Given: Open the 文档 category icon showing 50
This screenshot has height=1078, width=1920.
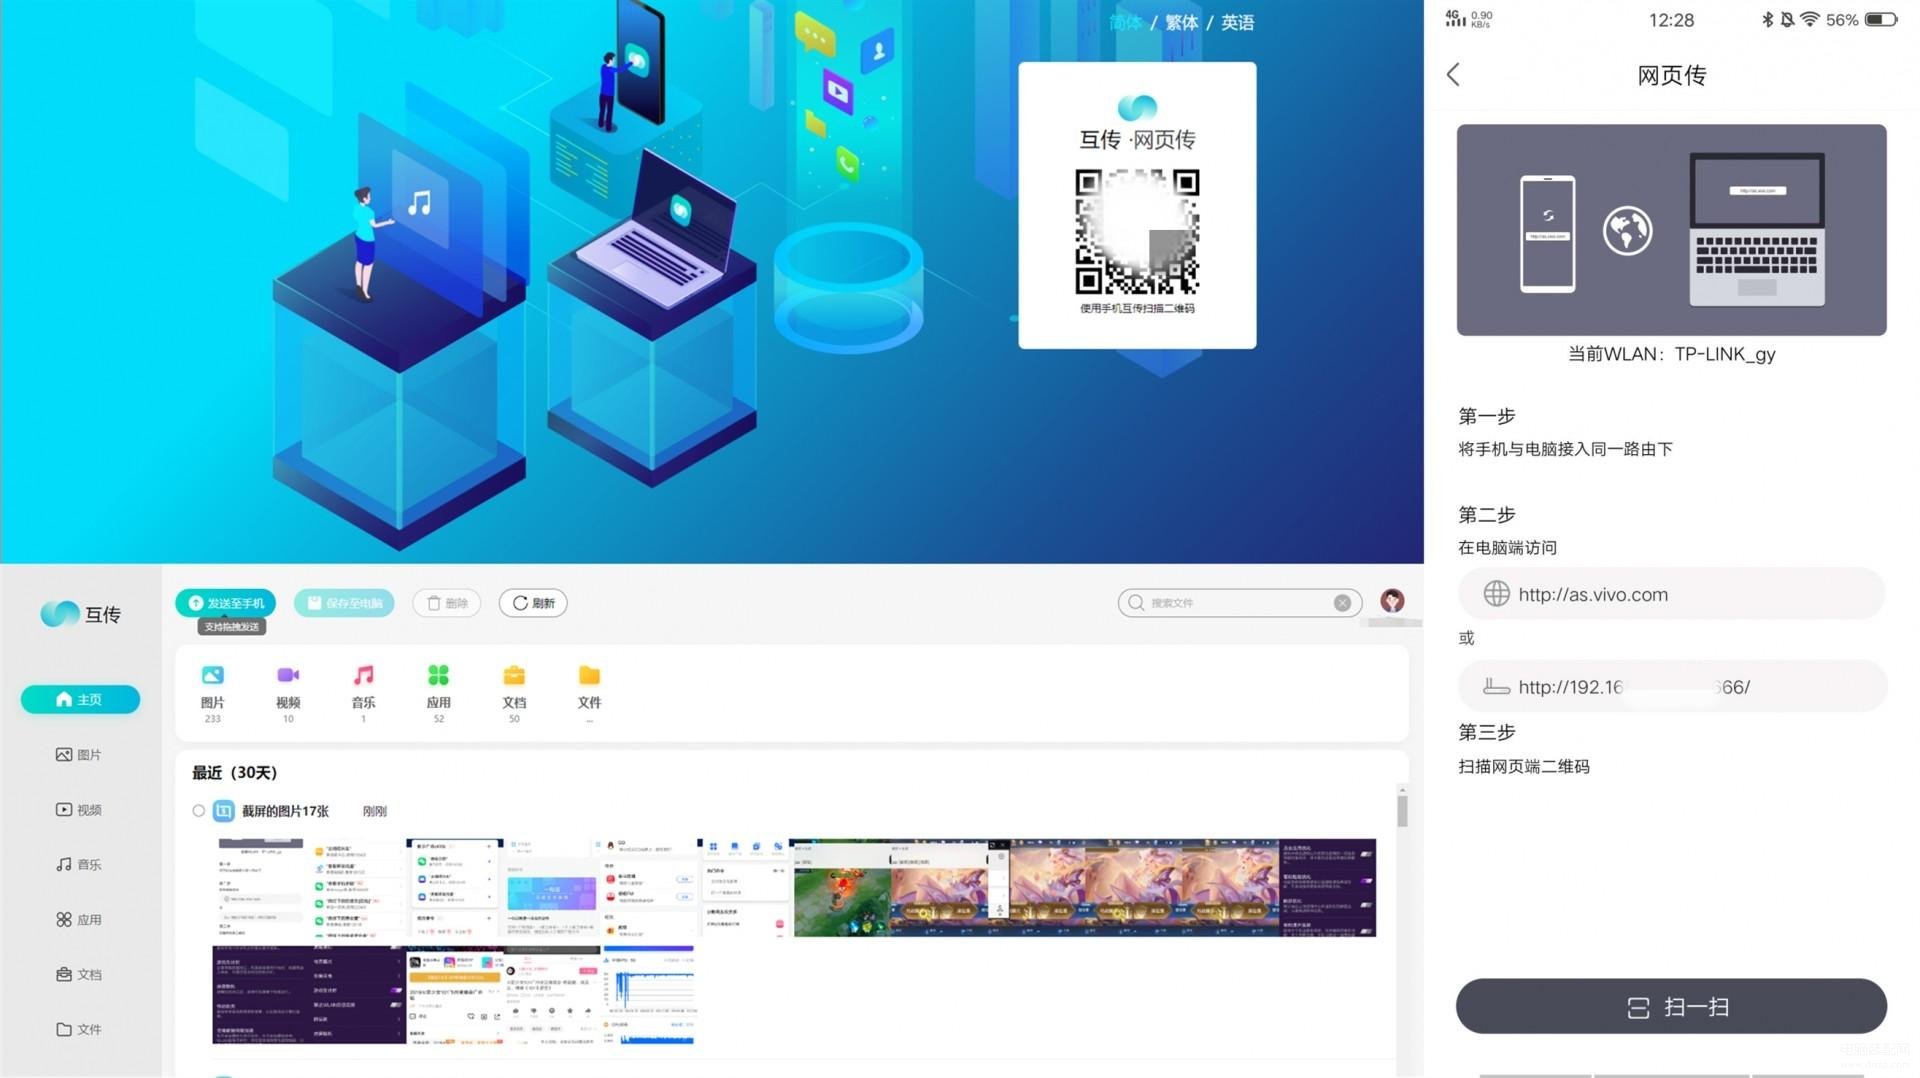Looking at the screenshot, I should (x=514, y=676).
